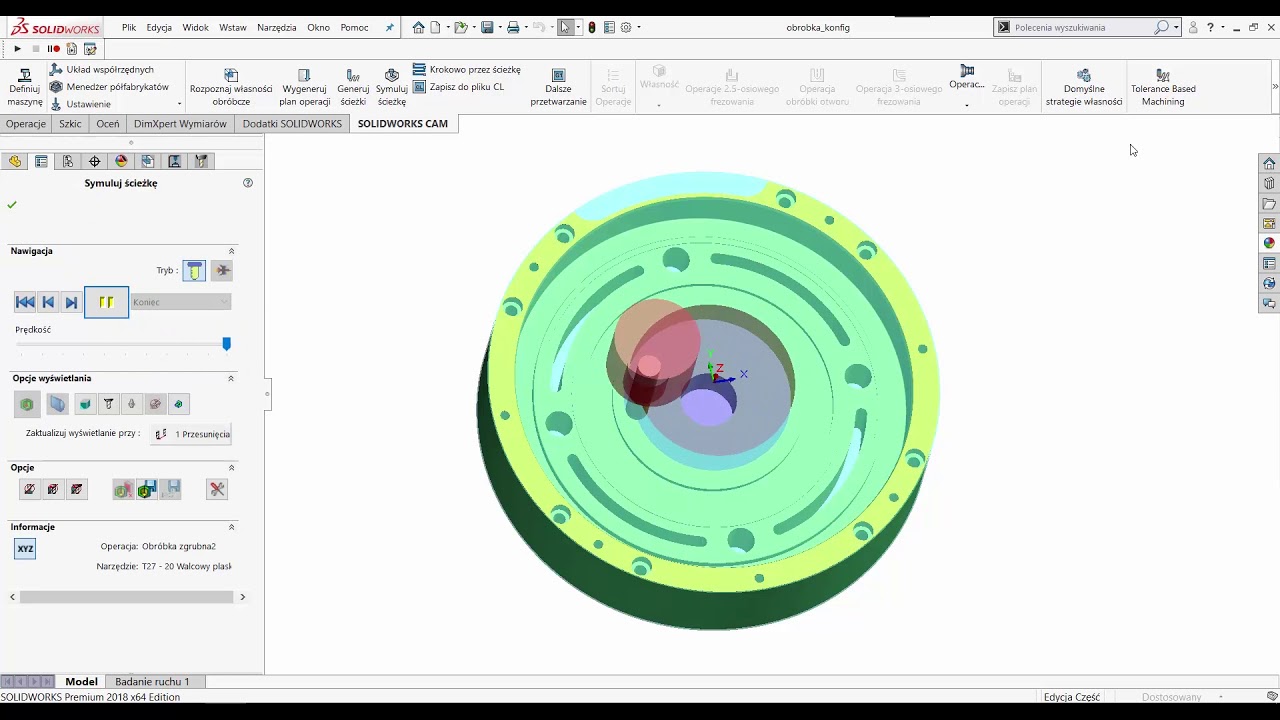This screenshot has width=1280, height=720.
Task: Run Wygeneruj plan operacji
Action: coord(304,88)
